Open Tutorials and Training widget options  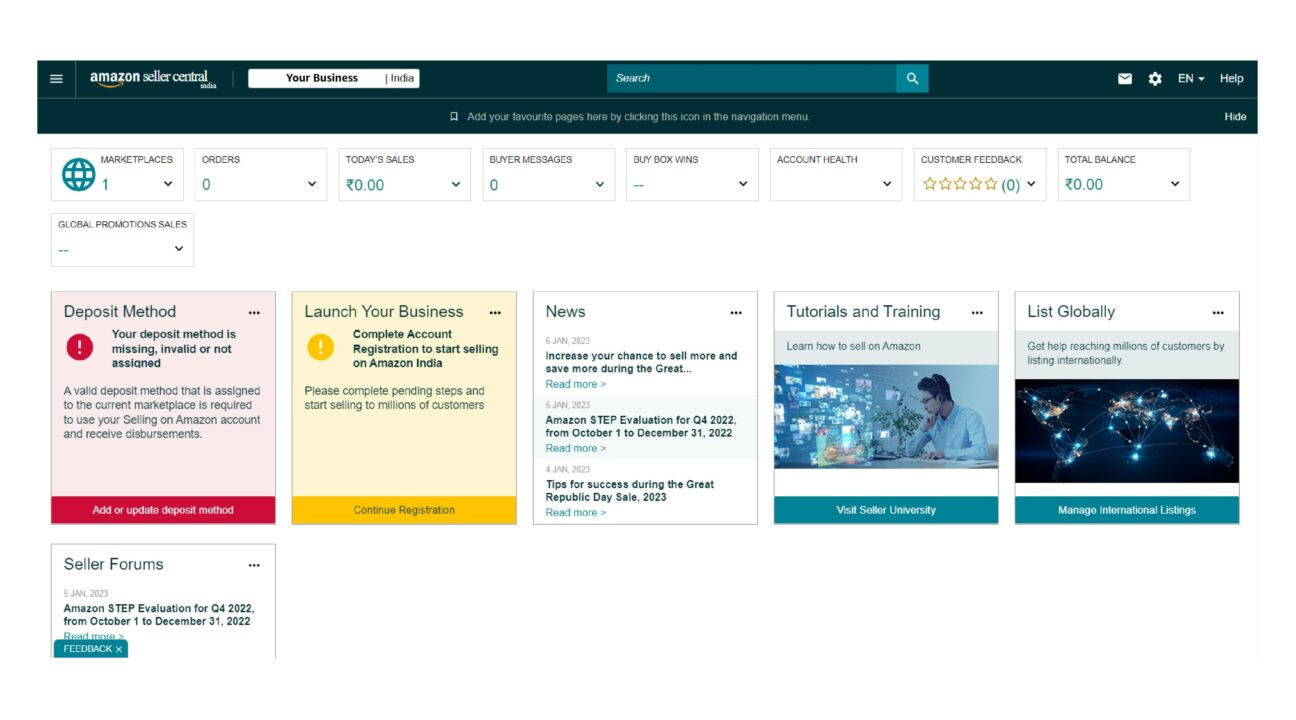pos(977,312)
